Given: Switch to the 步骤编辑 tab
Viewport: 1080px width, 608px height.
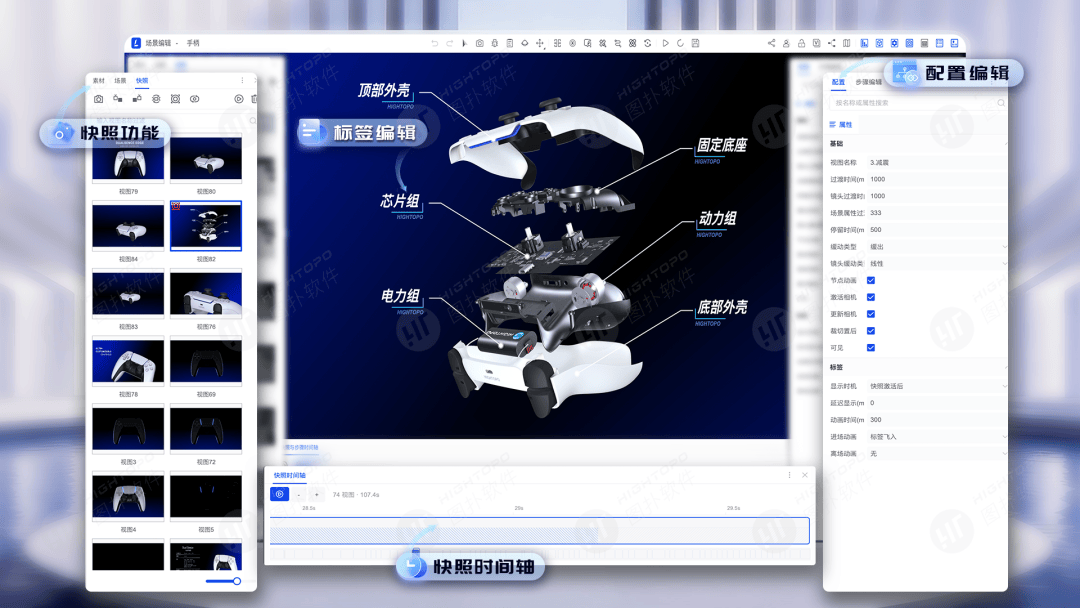Looking at the screenshot, I should coord(869,82).
